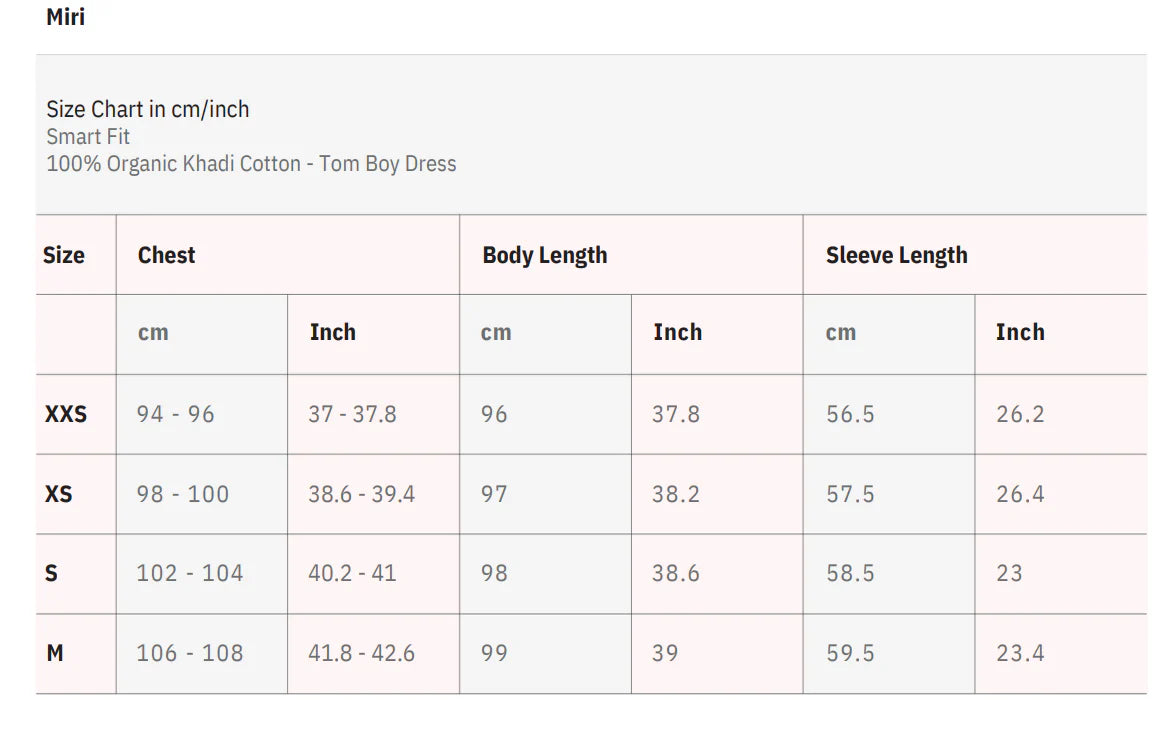Click the XS chest inch cell '38.6 - 39.4'

coord(362,494)
